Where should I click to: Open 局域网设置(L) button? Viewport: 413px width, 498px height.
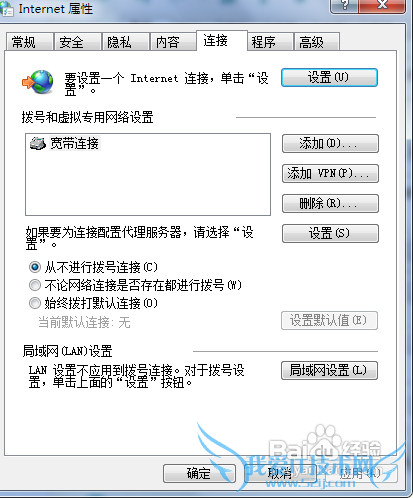[329, 370]
